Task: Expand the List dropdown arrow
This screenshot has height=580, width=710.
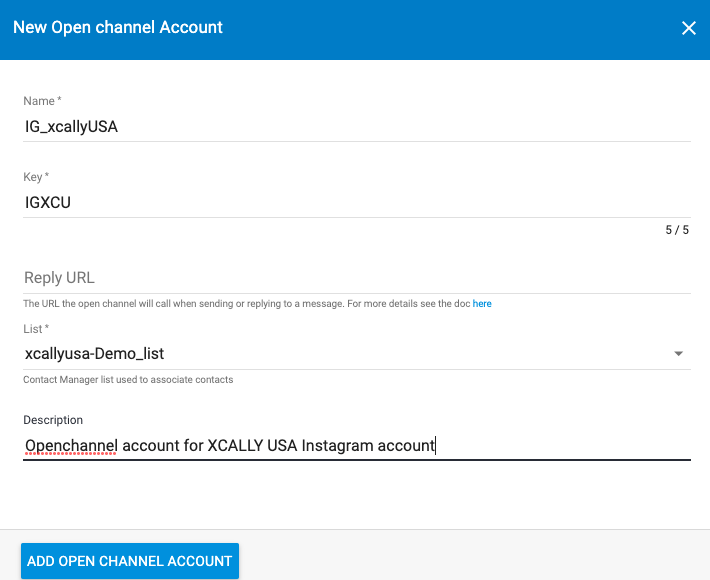Action: click(678, 354)
